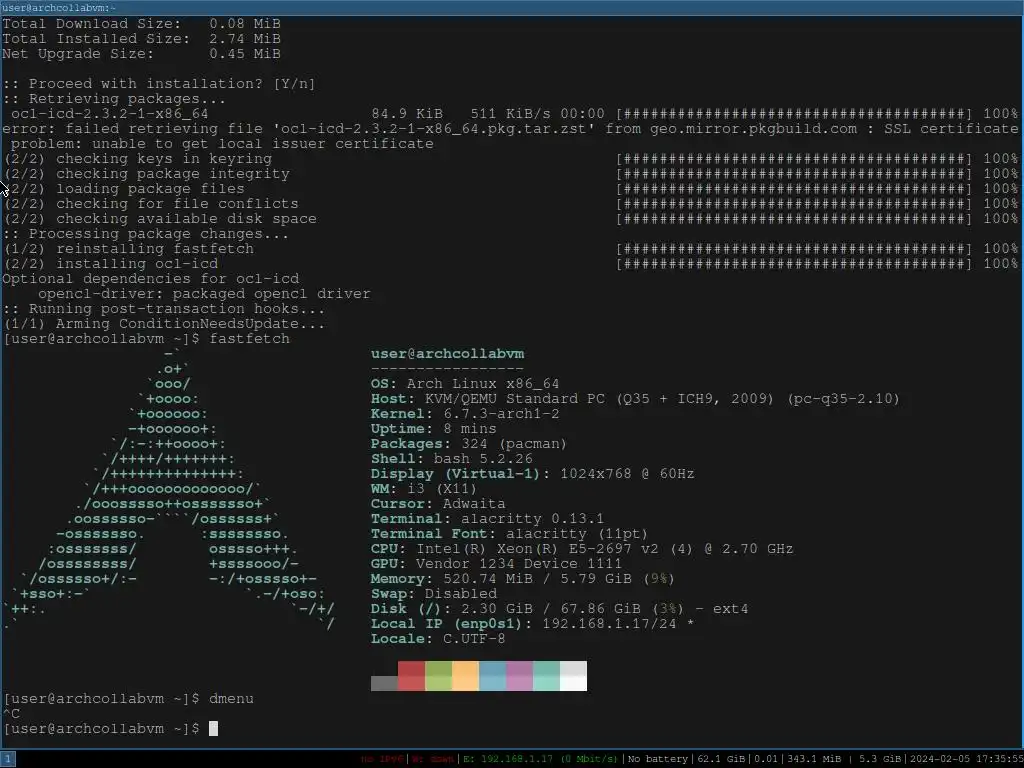1024x768 pixels.
Task: Click the 'Uptime: 8 mins' line
Action: [x=434, y=429]
